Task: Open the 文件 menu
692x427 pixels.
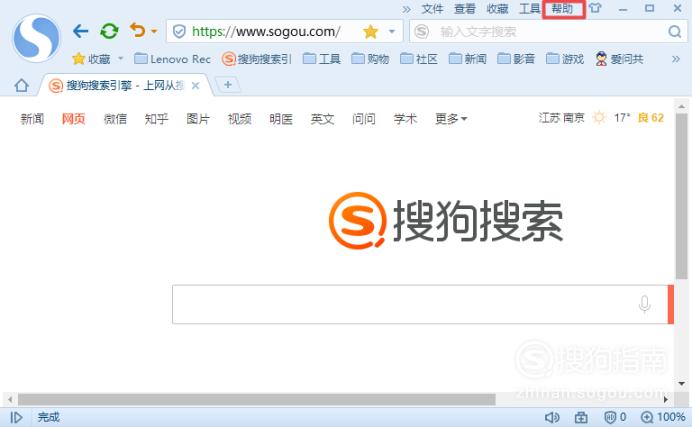Action: coord(432,9)
